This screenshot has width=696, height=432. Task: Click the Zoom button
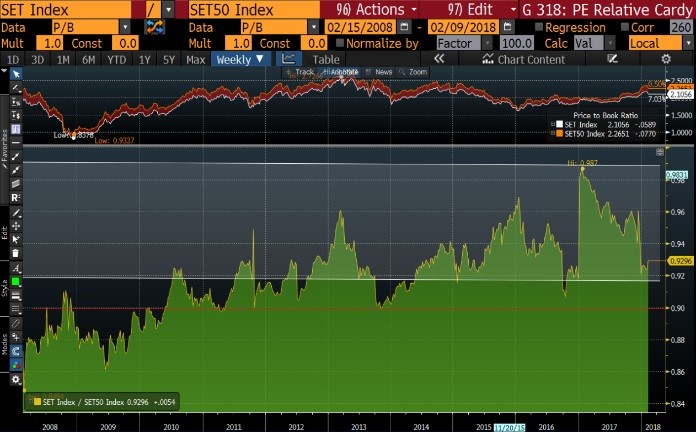point(413,72)
